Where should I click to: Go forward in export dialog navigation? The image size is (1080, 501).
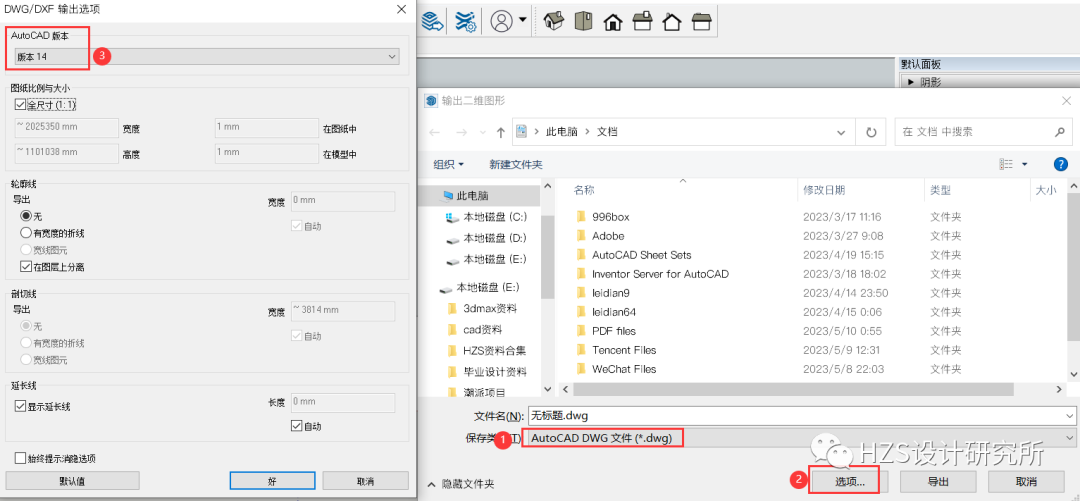pos(463,132)
